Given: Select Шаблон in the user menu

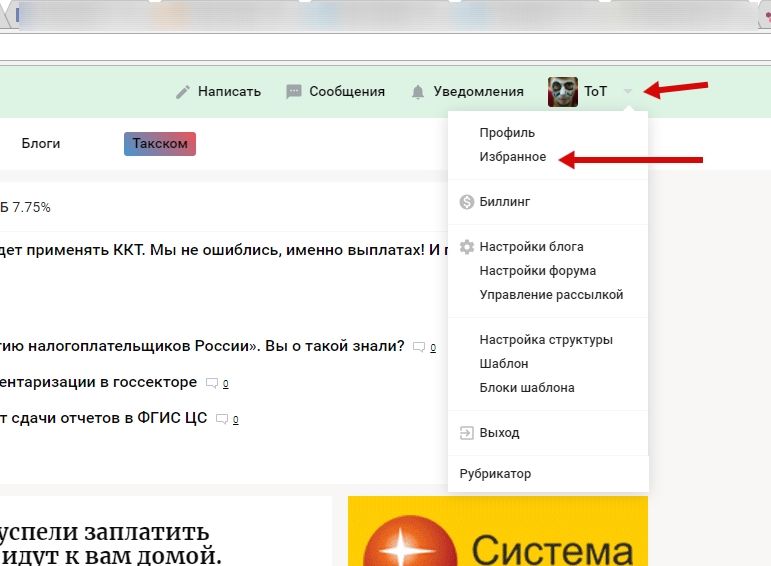Looking at the screenshot, I should pos(504,364).
